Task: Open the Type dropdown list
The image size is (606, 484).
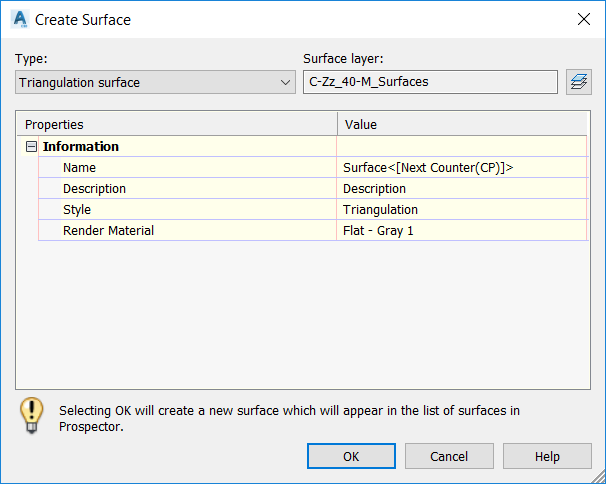Action: coord(155,82)
